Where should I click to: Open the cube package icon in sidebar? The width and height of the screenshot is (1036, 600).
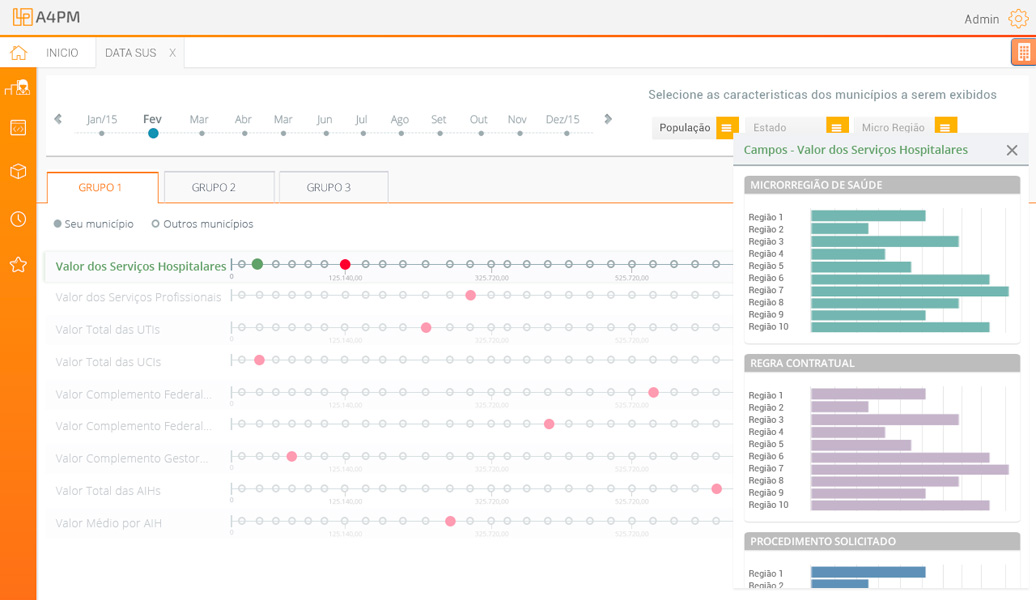(x=18, y=172)
